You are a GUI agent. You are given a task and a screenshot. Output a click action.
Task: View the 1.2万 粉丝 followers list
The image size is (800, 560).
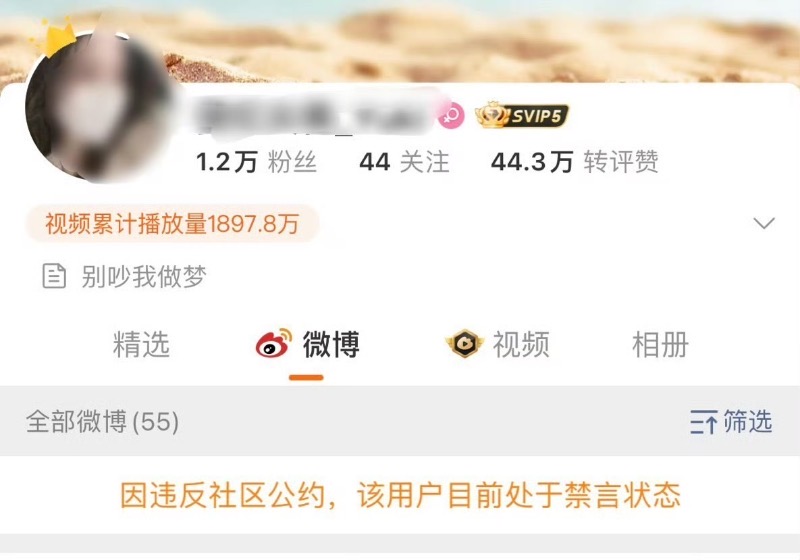[257, 162]
